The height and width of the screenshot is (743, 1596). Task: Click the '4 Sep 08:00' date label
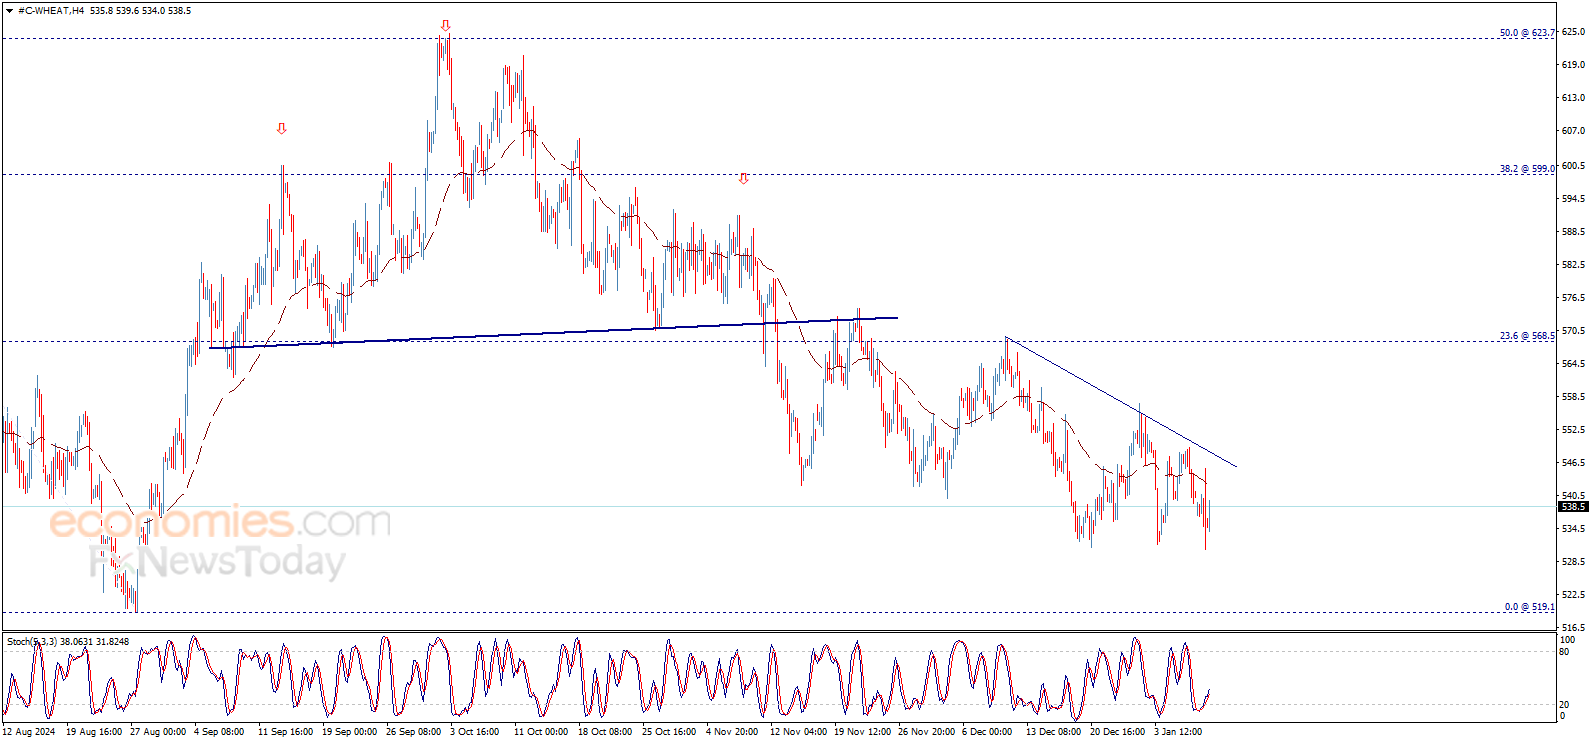tap(219, 732)
